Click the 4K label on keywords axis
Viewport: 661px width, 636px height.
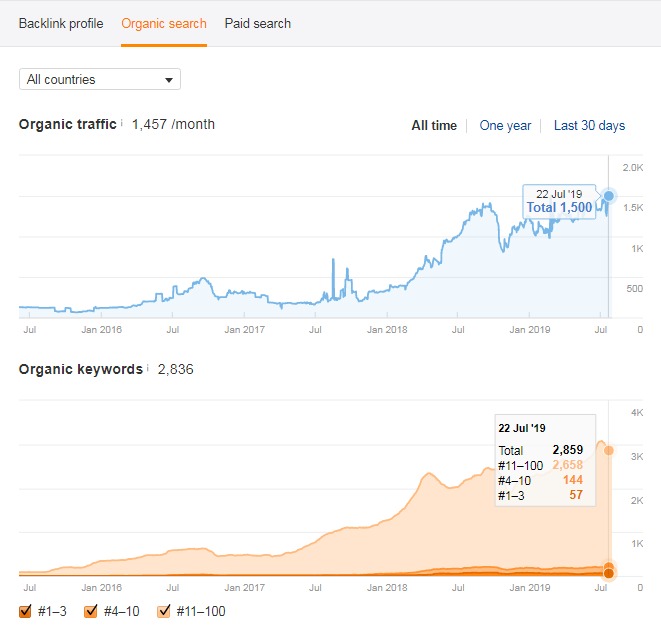click(637, 413)
